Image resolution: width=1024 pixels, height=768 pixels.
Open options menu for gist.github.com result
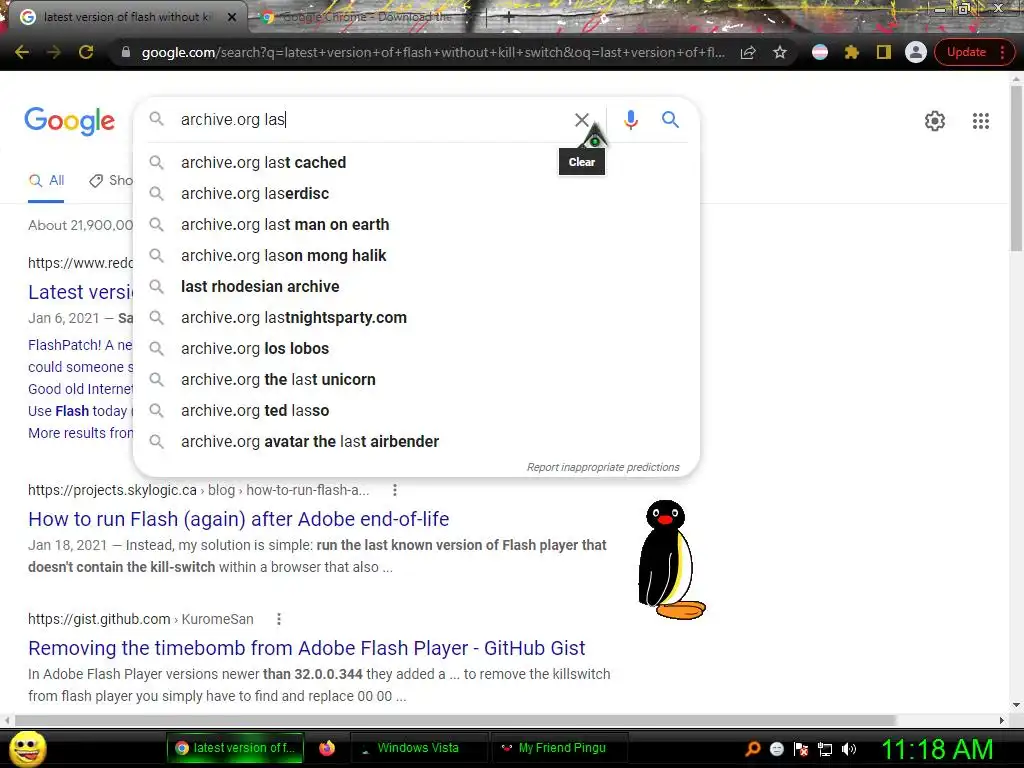(x=279, y=619)
